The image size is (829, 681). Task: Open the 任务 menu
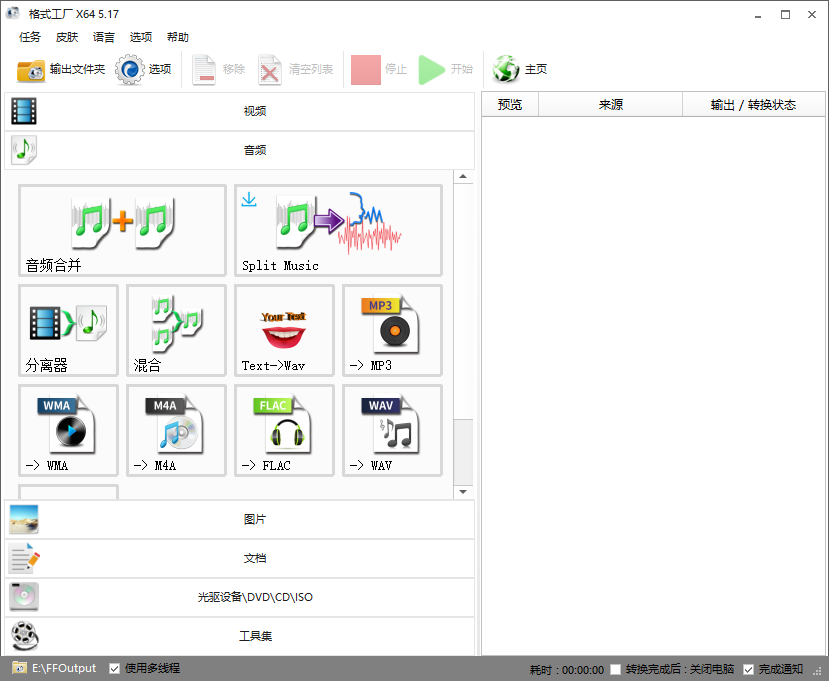30,37
